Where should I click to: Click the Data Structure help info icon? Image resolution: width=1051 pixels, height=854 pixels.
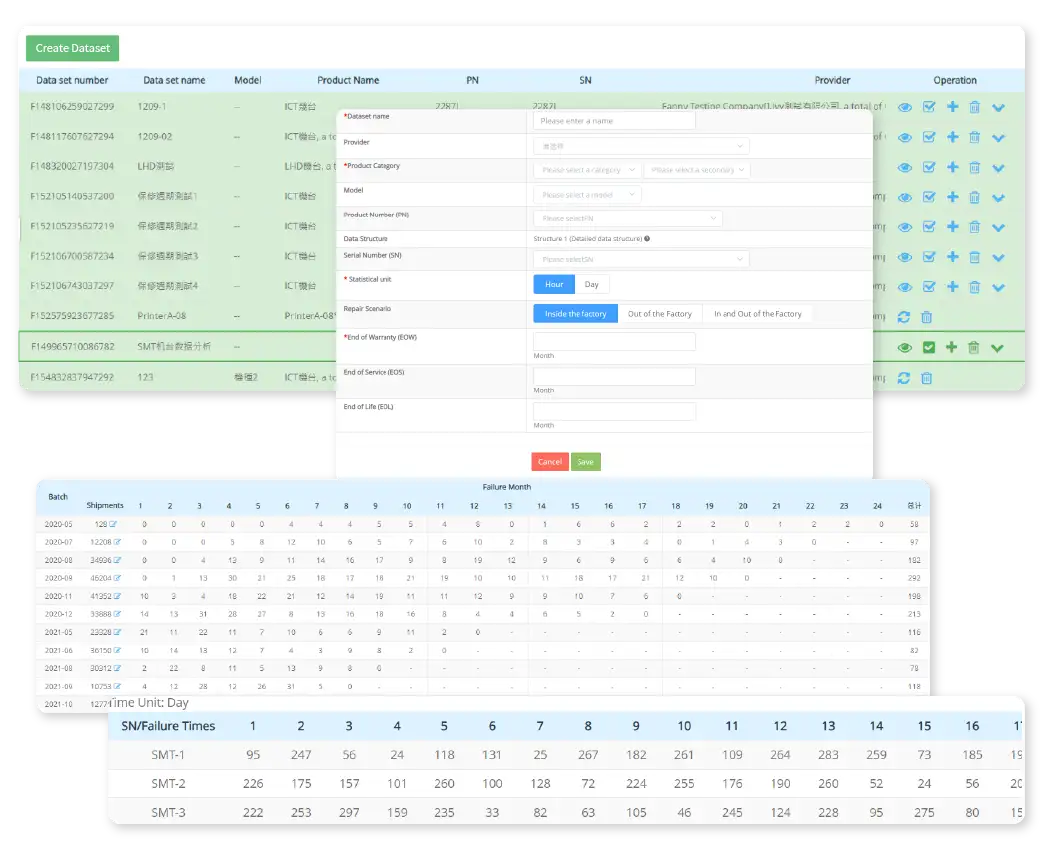point(648,239)
